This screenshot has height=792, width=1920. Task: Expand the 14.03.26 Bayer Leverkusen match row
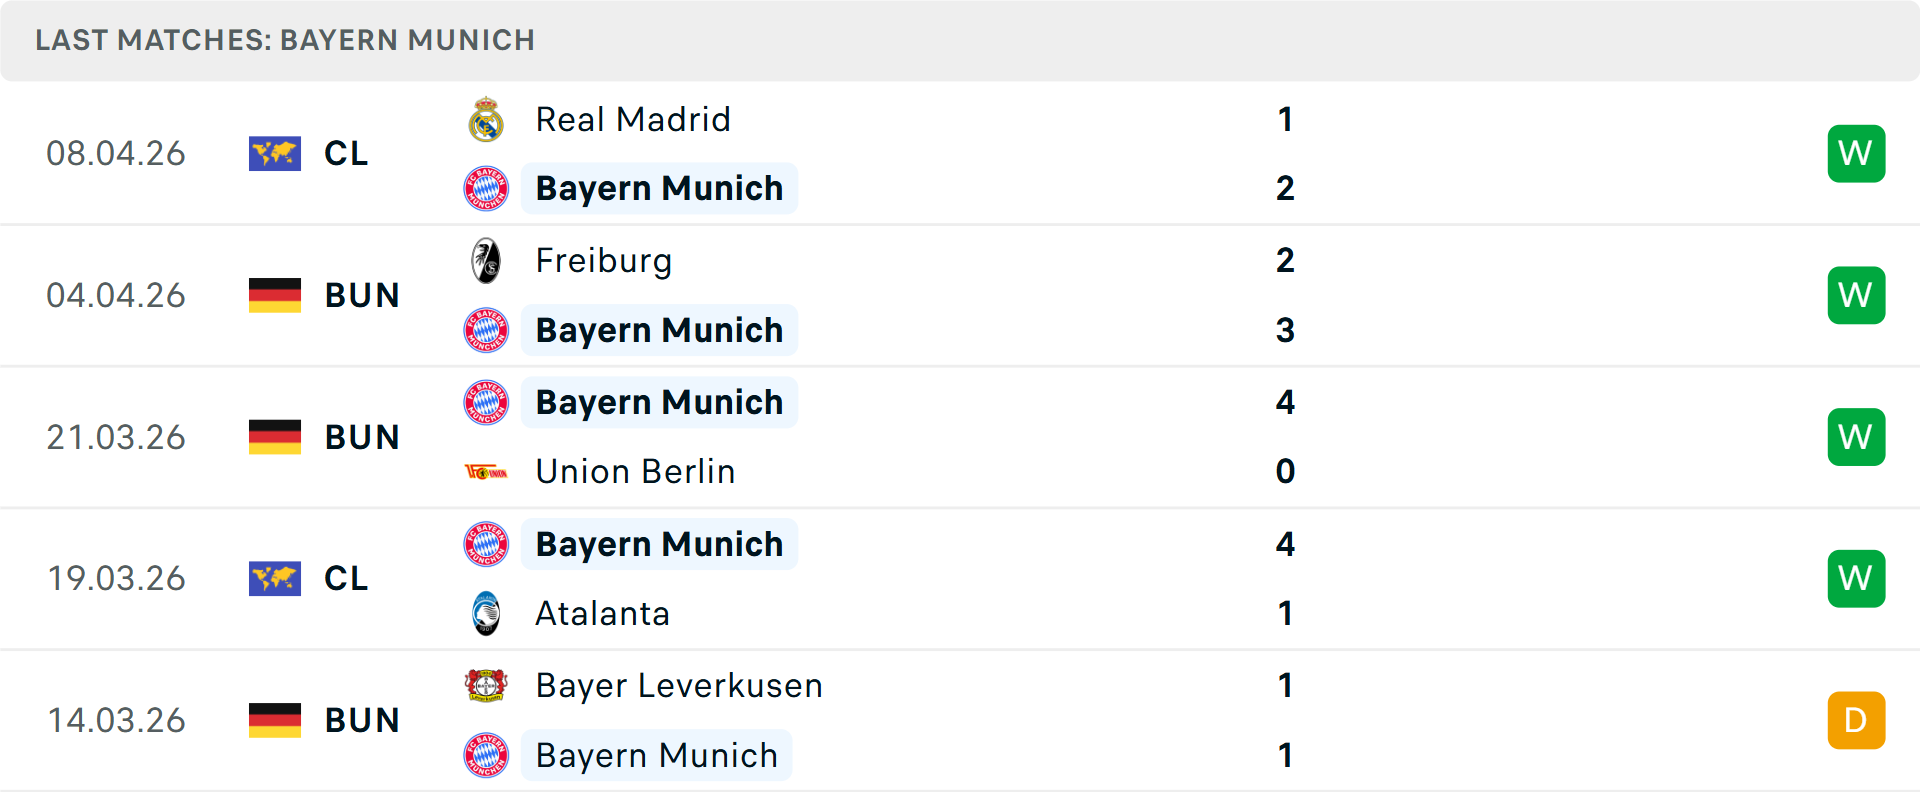coord(1000,720)
